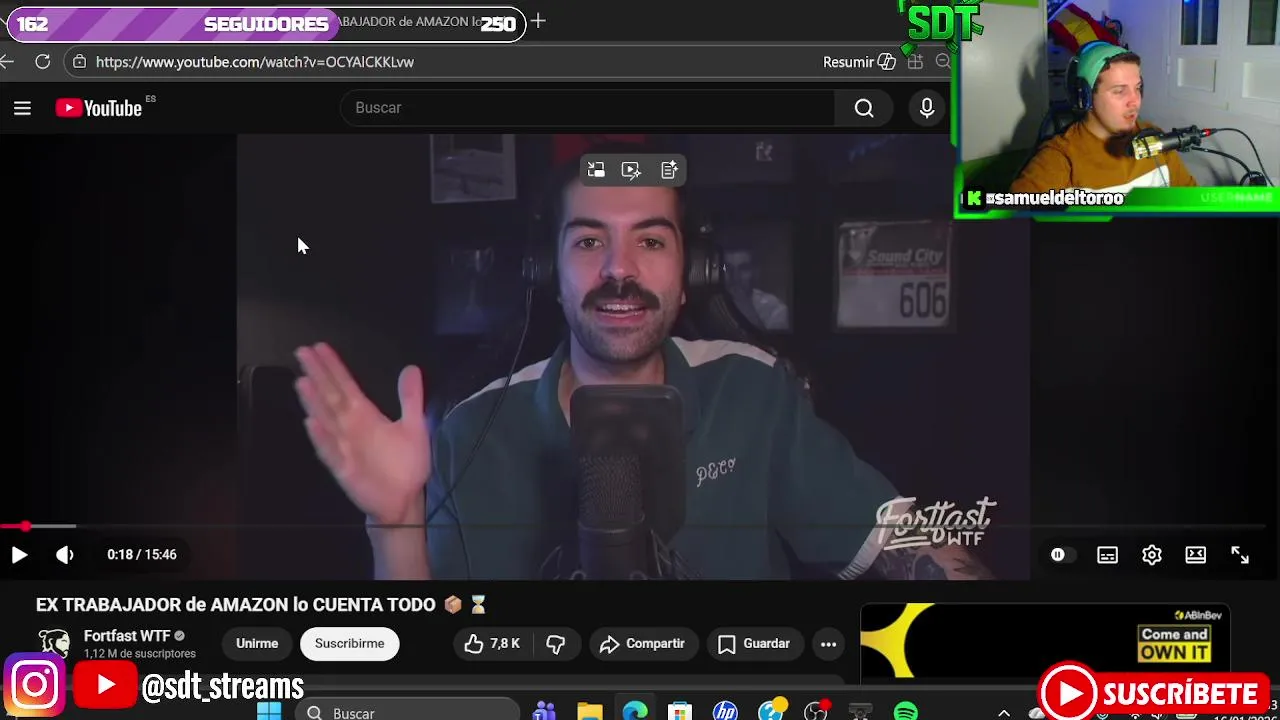Go to the YouTube home logo
The width and height of the screenshot is (1280, 720).
click(x=99, y=108)
